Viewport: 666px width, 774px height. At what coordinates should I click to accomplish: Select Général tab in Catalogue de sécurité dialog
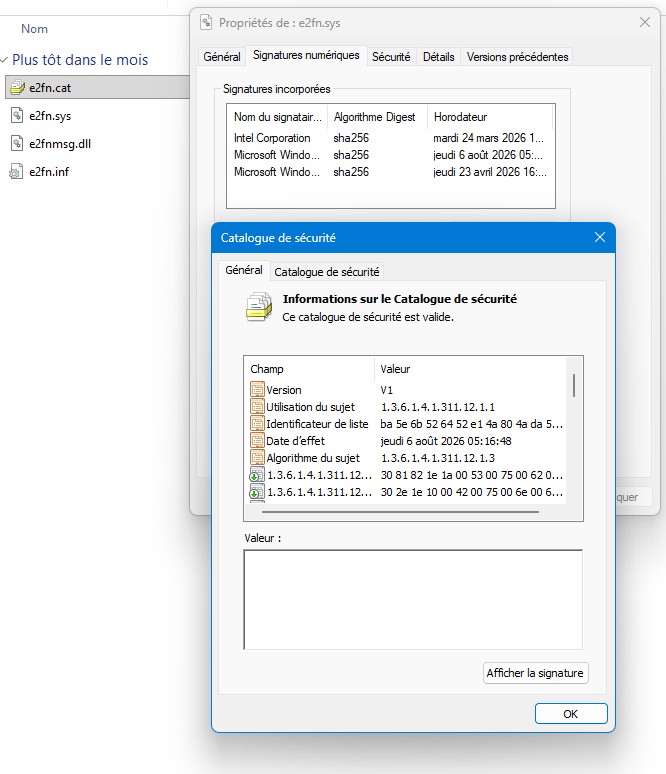244,270
